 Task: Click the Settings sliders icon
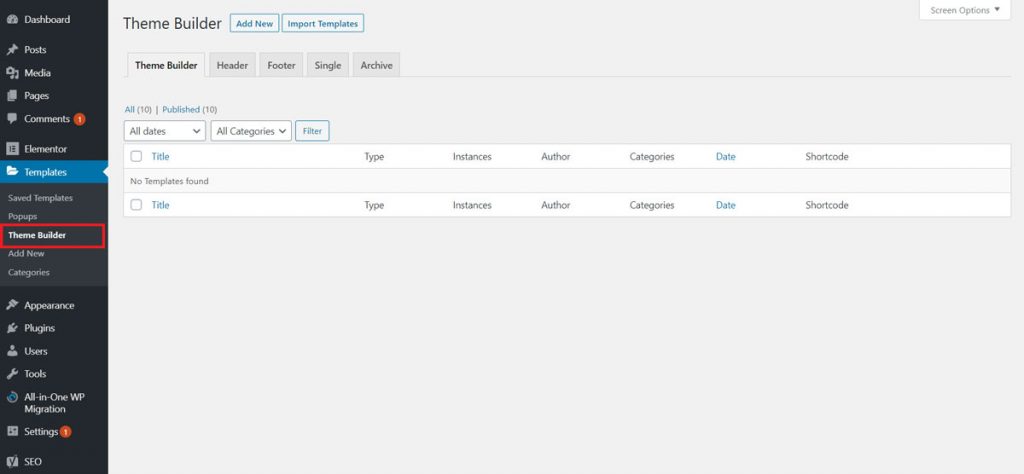[12, 432]
